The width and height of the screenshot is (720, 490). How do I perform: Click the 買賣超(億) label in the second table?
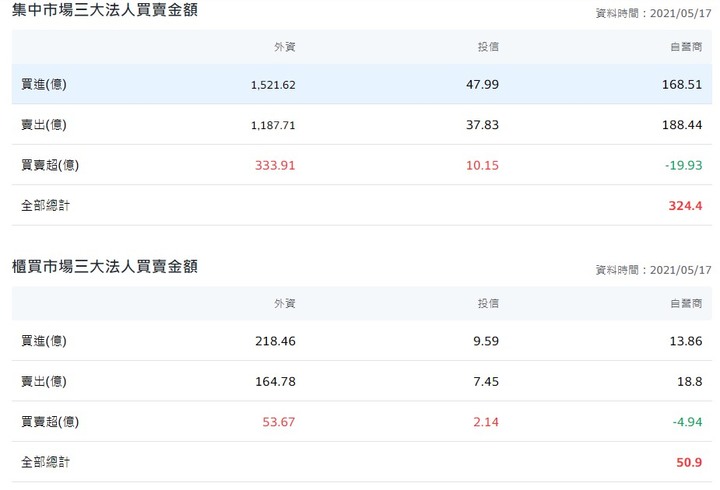coord(50,422)
